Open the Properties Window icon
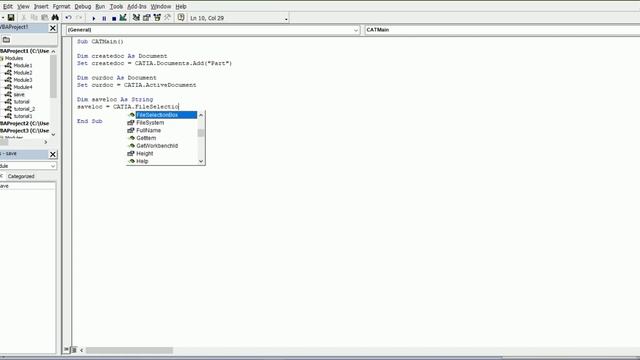The height and width of the screenshot is (360, 640). click(x=147, y=18)
